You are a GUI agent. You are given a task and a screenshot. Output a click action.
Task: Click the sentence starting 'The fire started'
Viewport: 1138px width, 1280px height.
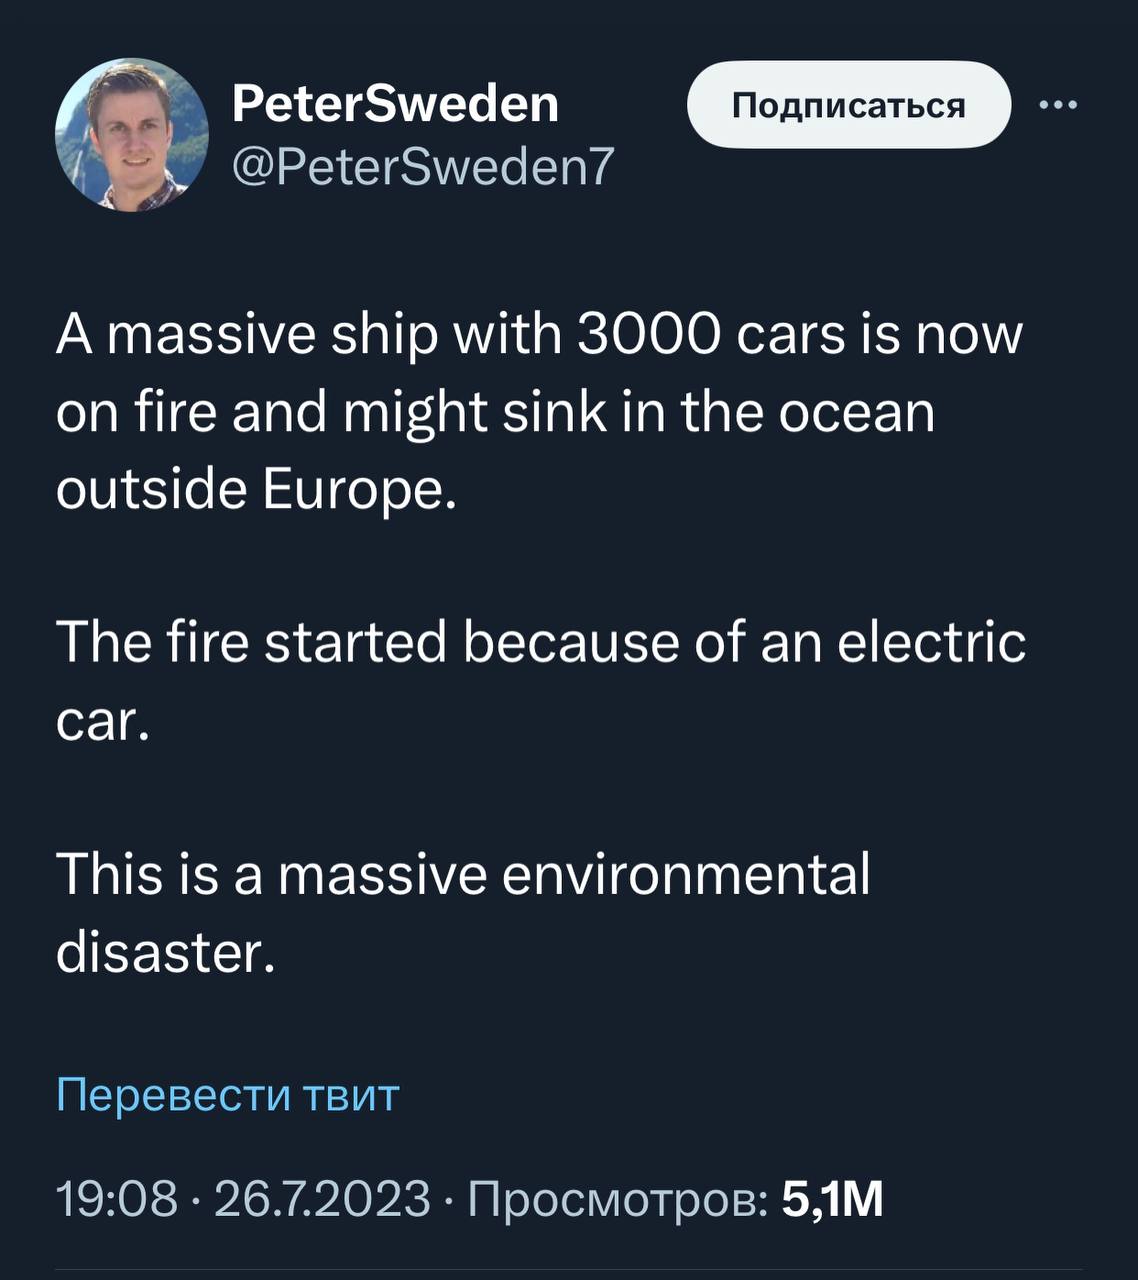[540, 642]
